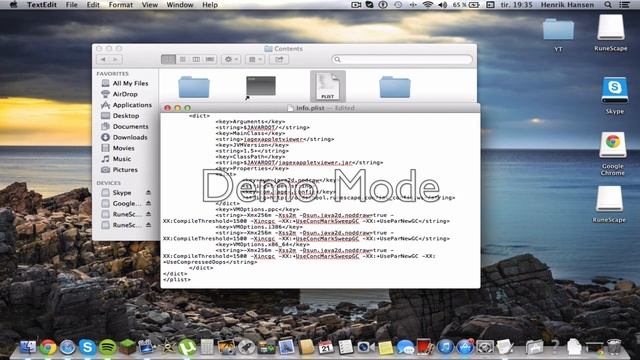Open Notification Center in menu bar
Screen dimensions: 640x360
coord(624,5)
